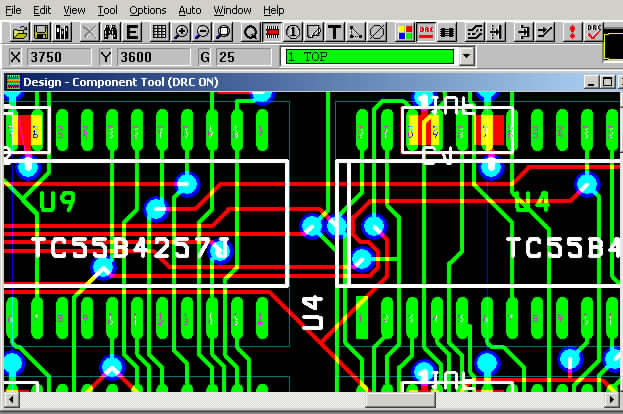The height and width of the screenshot is (414, 623).
Task: Open a board file with the Open icon
Action: click(20, 32)
